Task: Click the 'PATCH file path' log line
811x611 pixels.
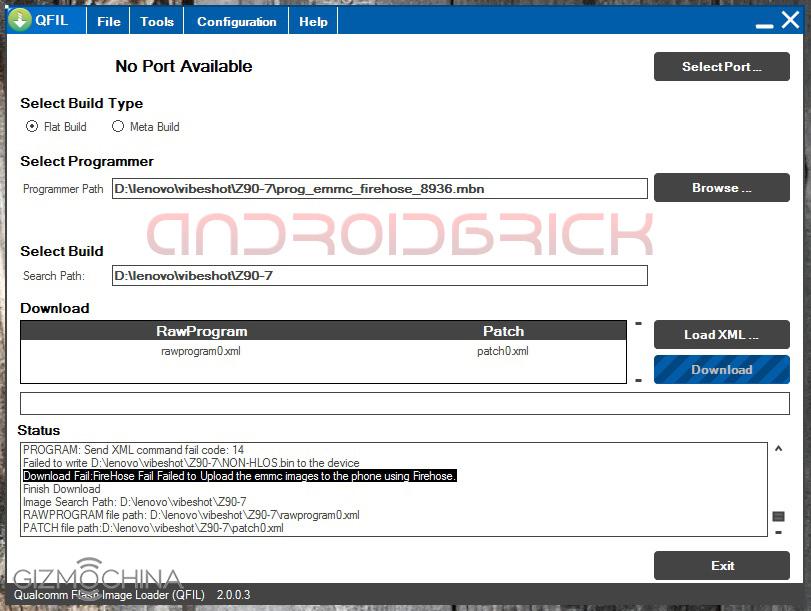Action: [153, 528]
